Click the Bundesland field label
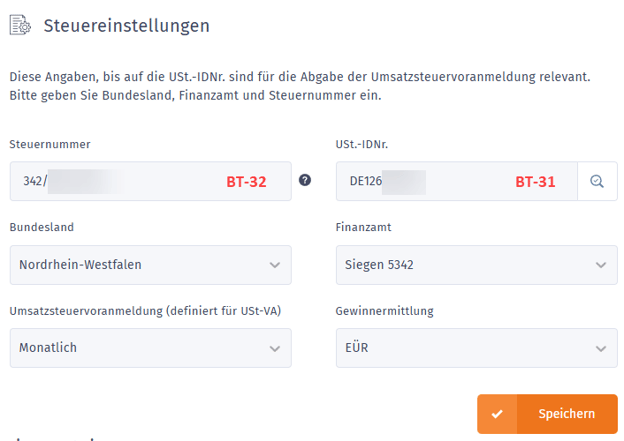The height and width of the screenshot is (441, 624). (41, 228)
